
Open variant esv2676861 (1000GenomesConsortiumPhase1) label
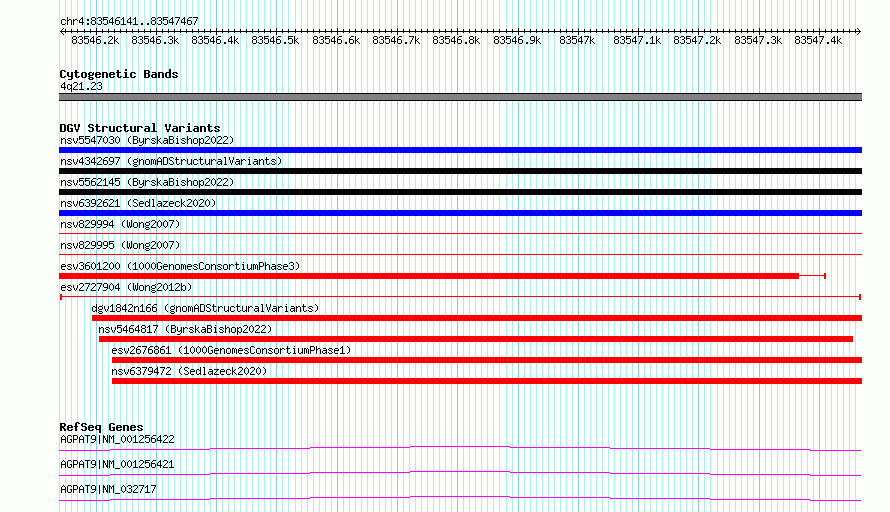point(232,350)
